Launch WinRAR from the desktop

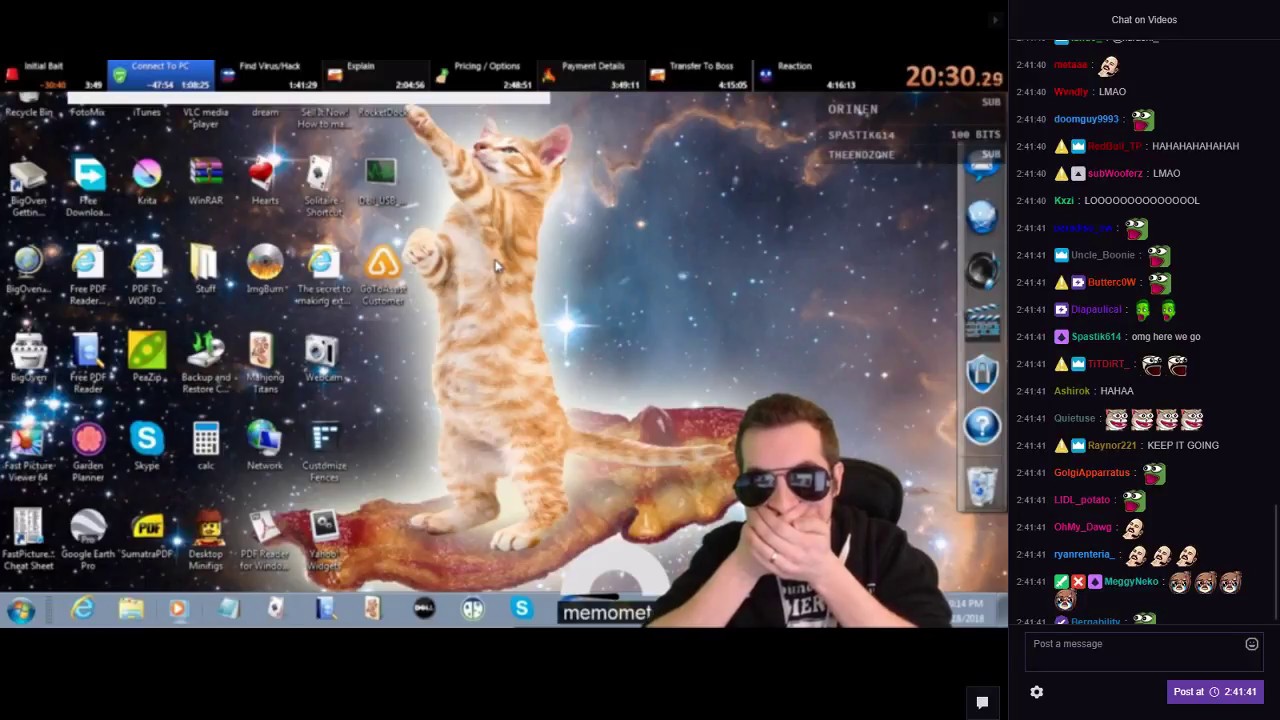coord(205,181)
